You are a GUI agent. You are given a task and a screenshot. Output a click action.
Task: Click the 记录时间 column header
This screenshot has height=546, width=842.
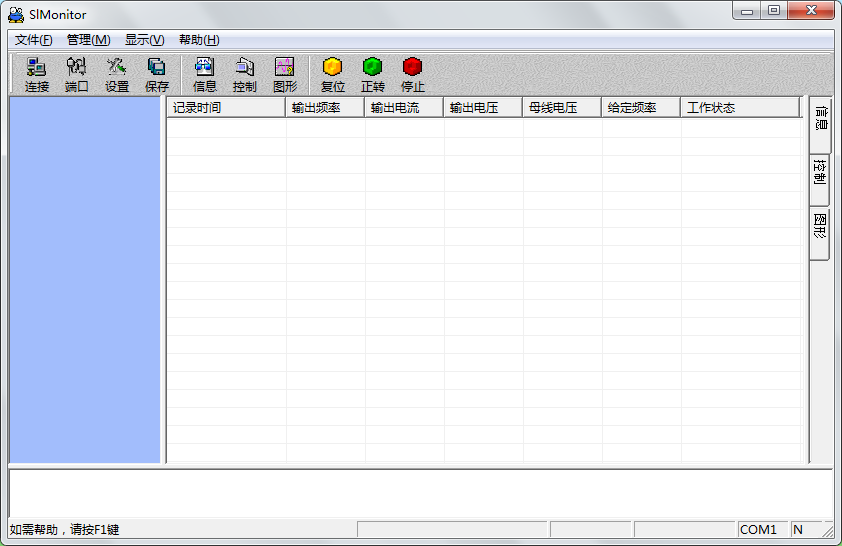[x=225, y=108]
